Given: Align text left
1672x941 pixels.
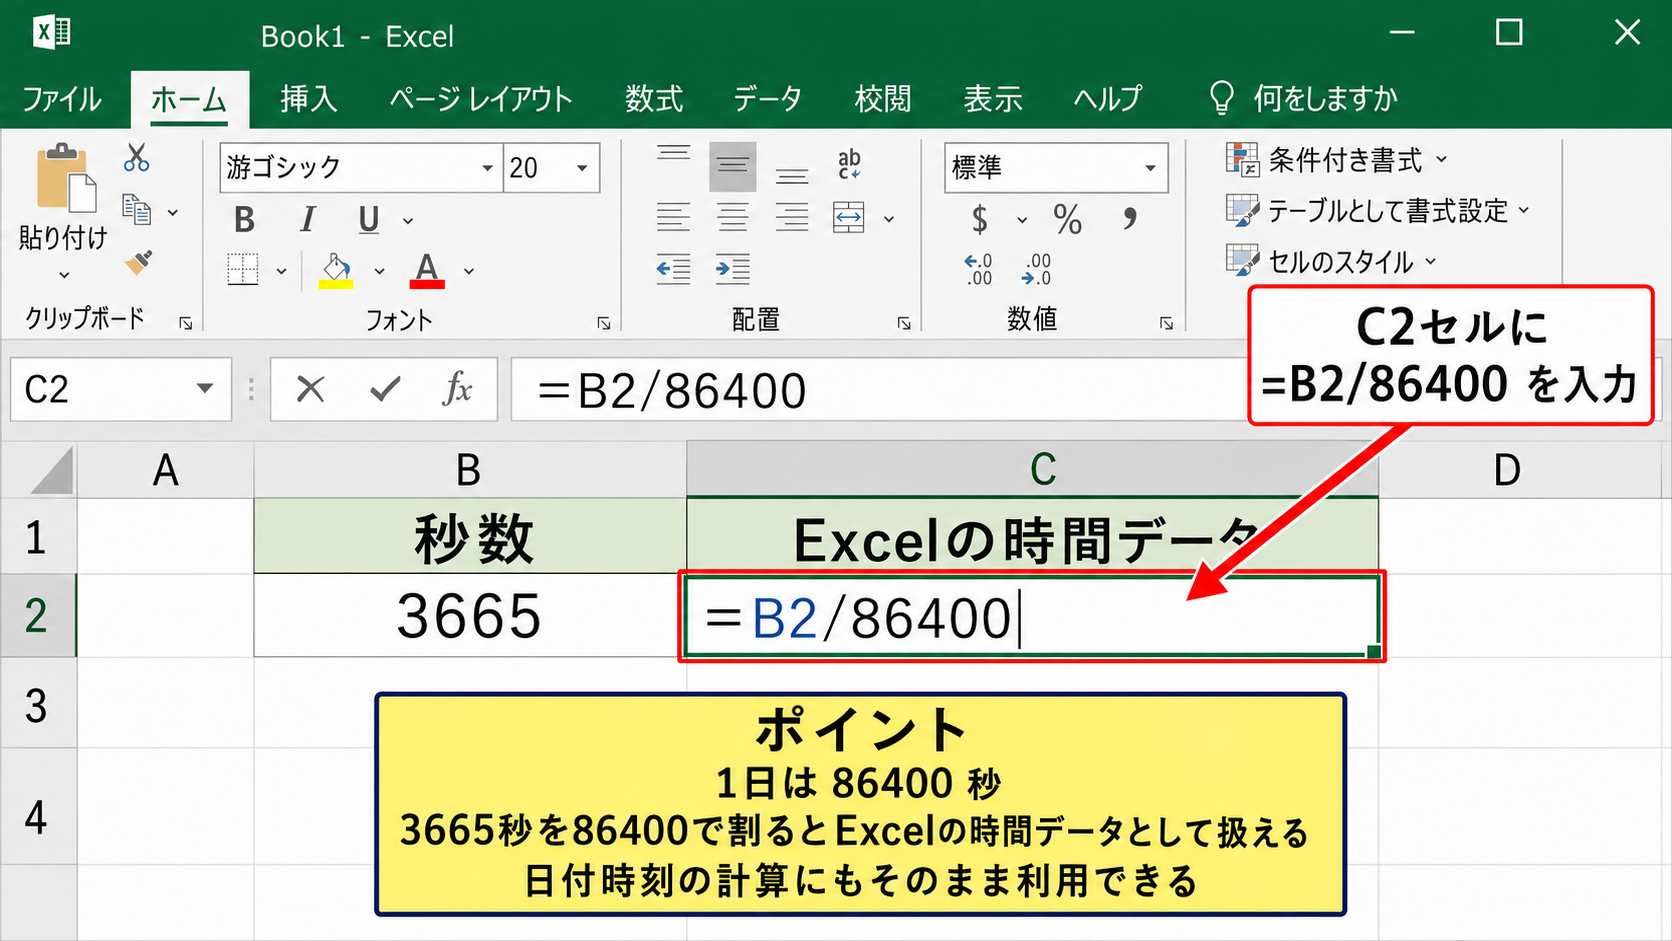Looking at the screenshot, I should [673, 217].
